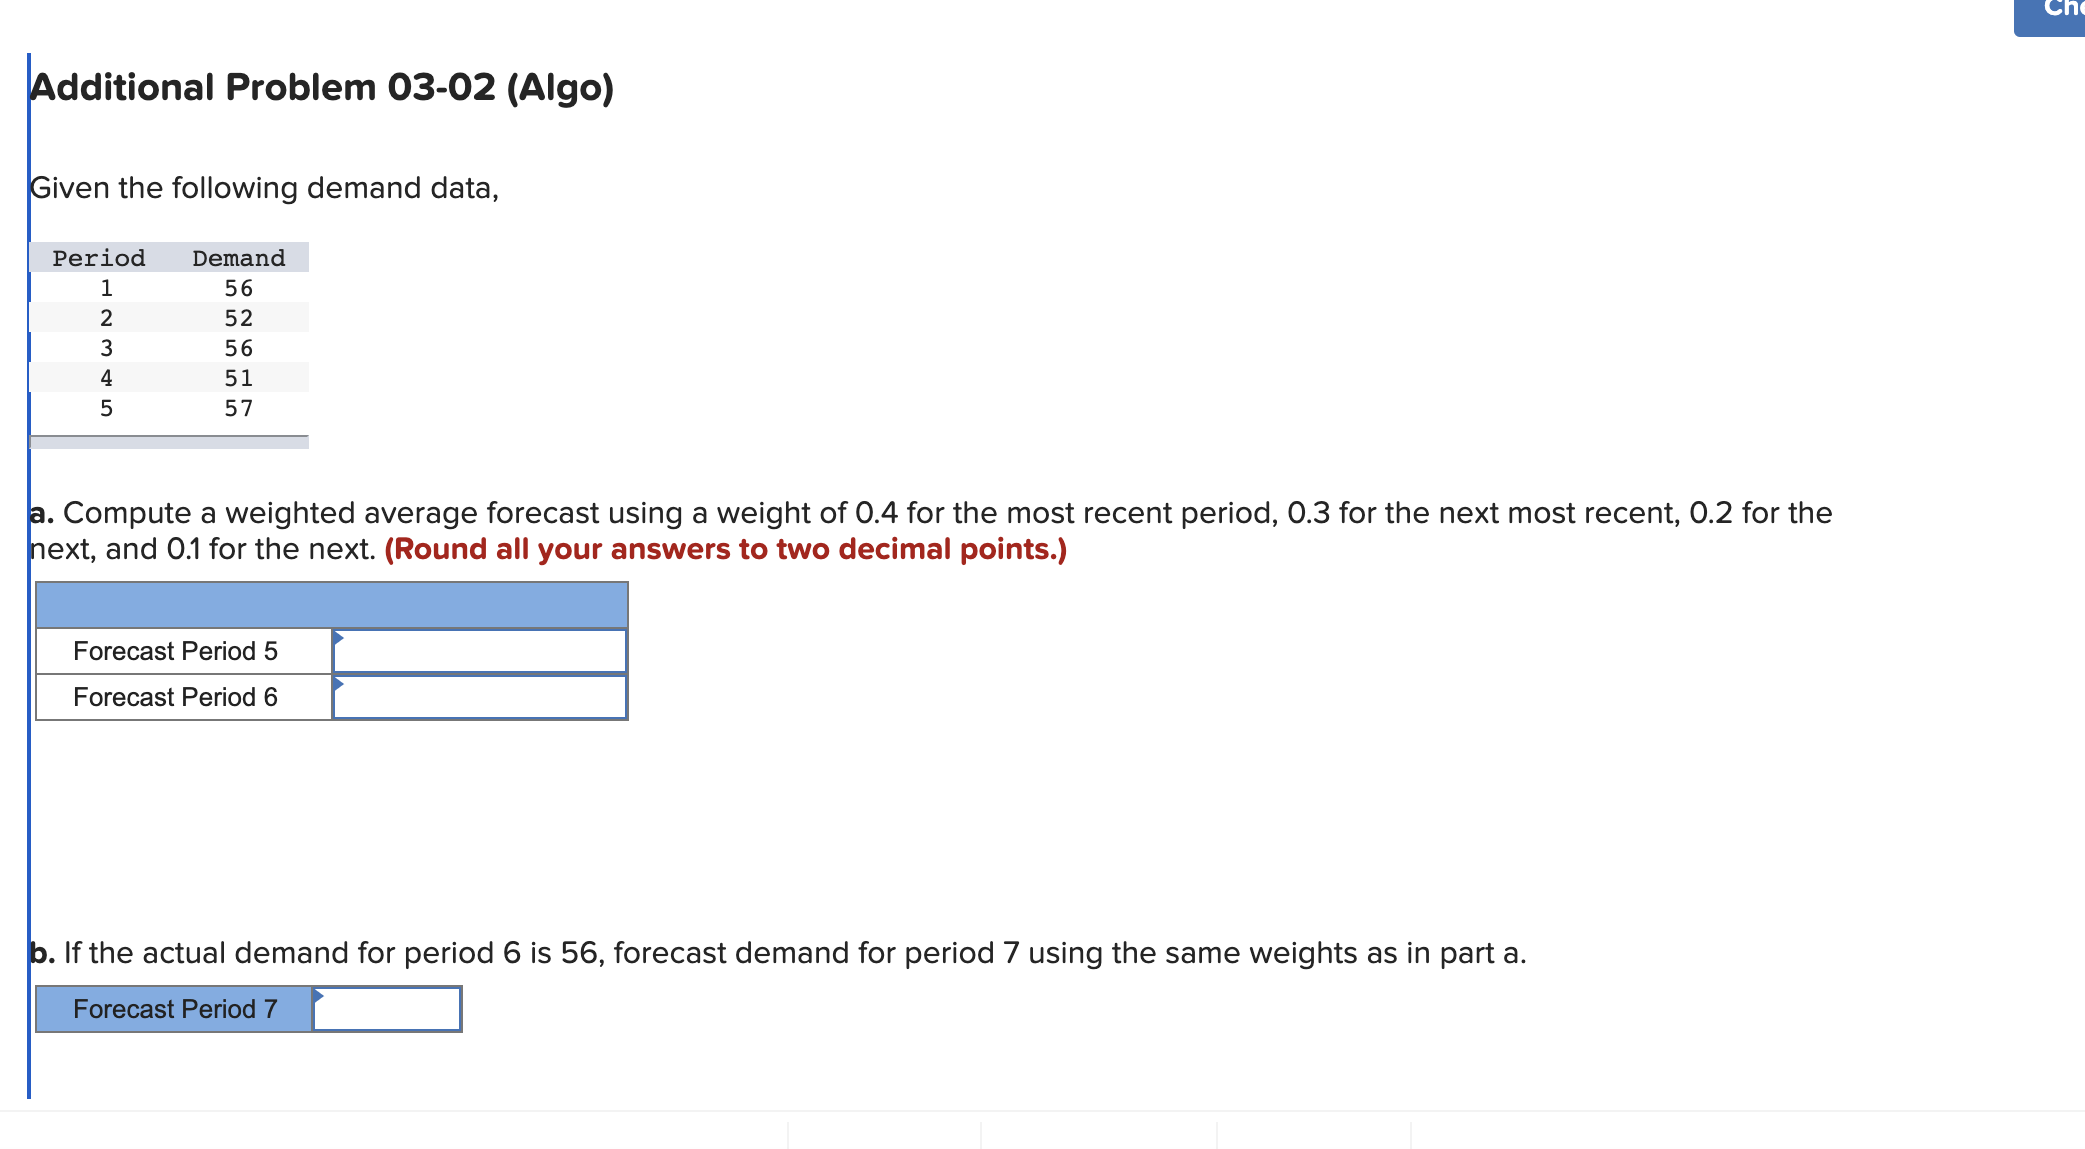The height and width of the screenshot is (1149, 2085).
Task: Click the Period column header in the demand table
Action: [97, 257]
